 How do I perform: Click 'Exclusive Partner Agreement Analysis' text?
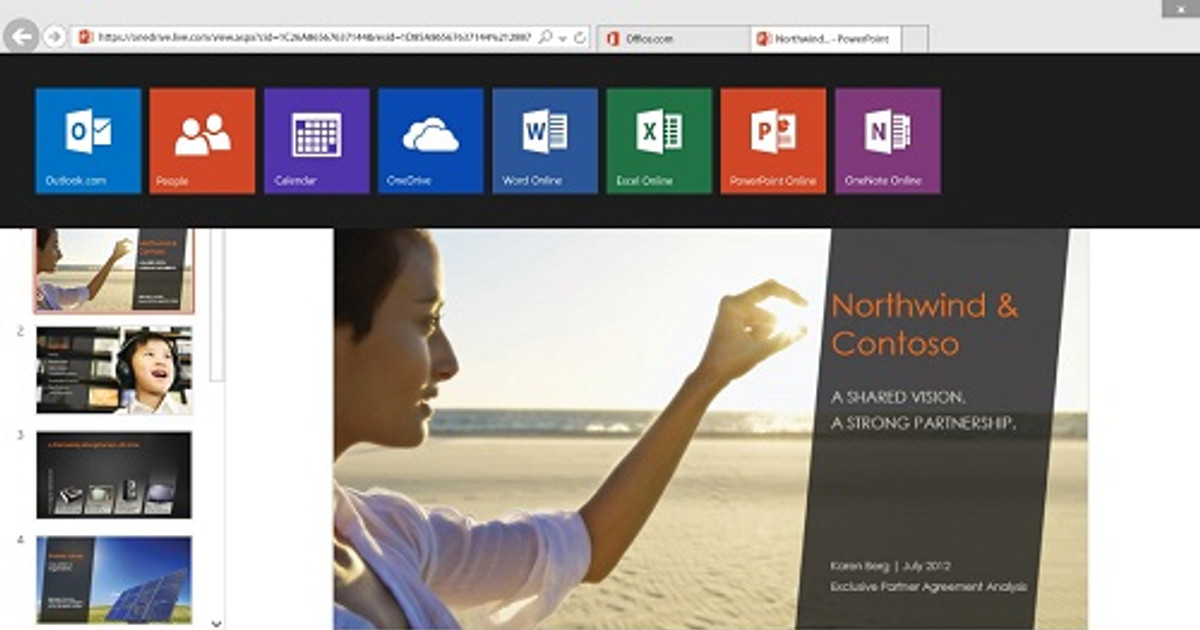tap(928, 587)
